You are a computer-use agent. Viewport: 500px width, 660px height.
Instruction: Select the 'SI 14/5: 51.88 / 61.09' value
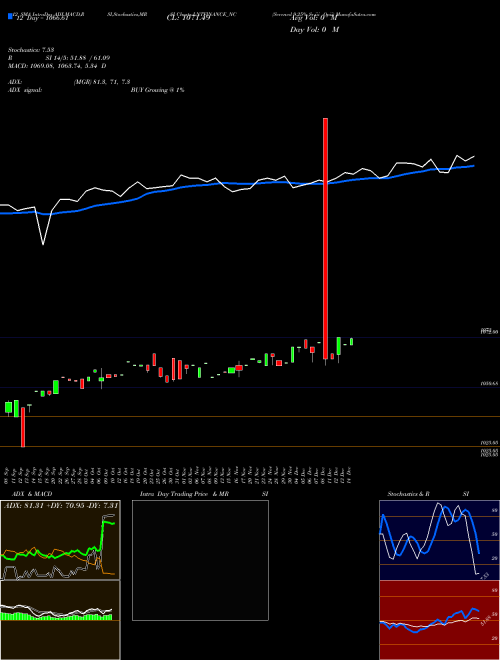pos(78,58)
